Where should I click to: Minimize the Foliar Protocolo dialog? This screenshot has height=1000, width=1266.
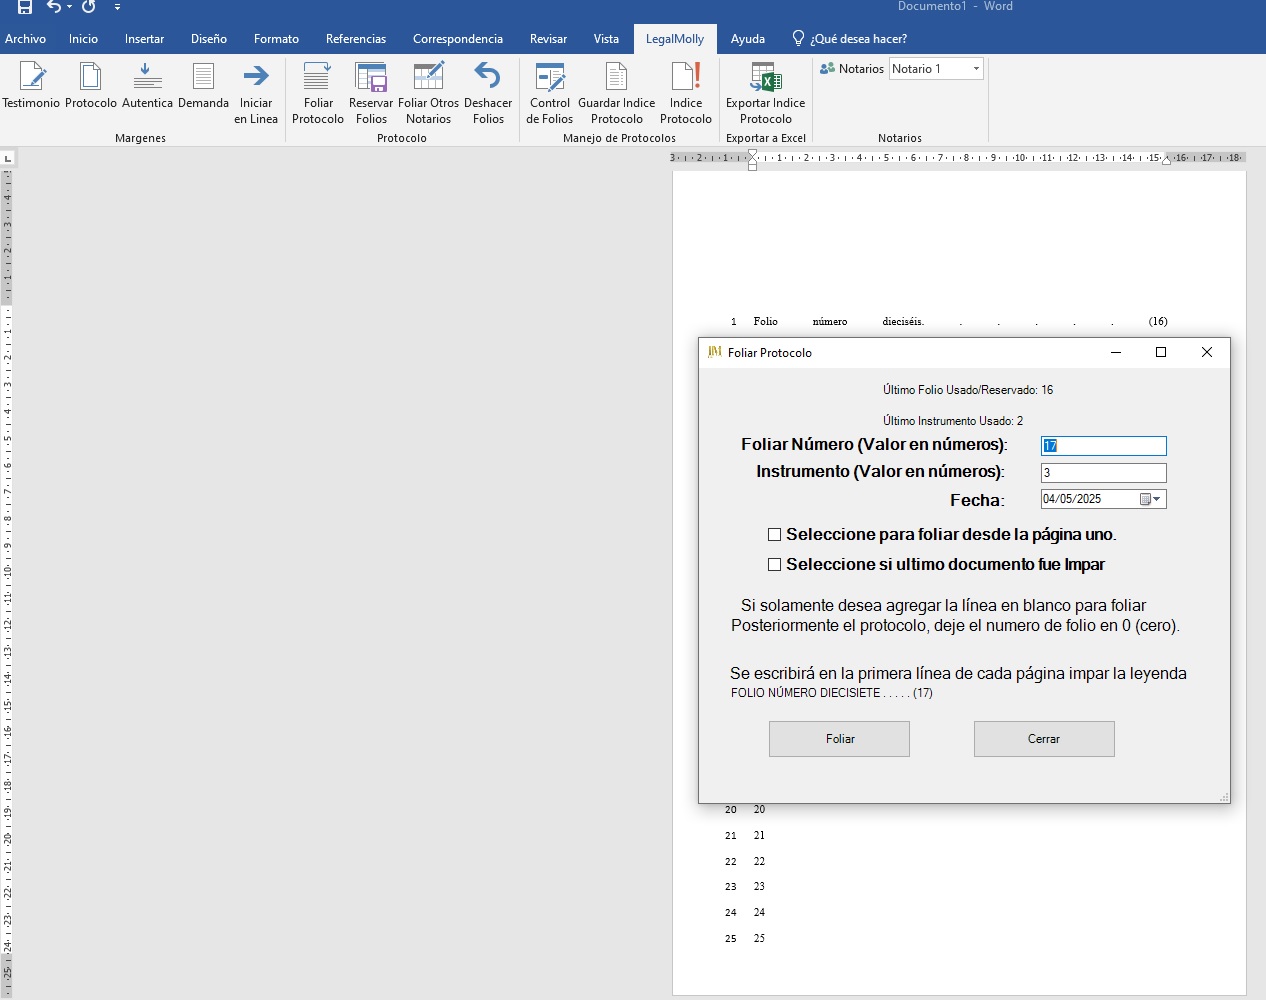tap(1116, 352)
